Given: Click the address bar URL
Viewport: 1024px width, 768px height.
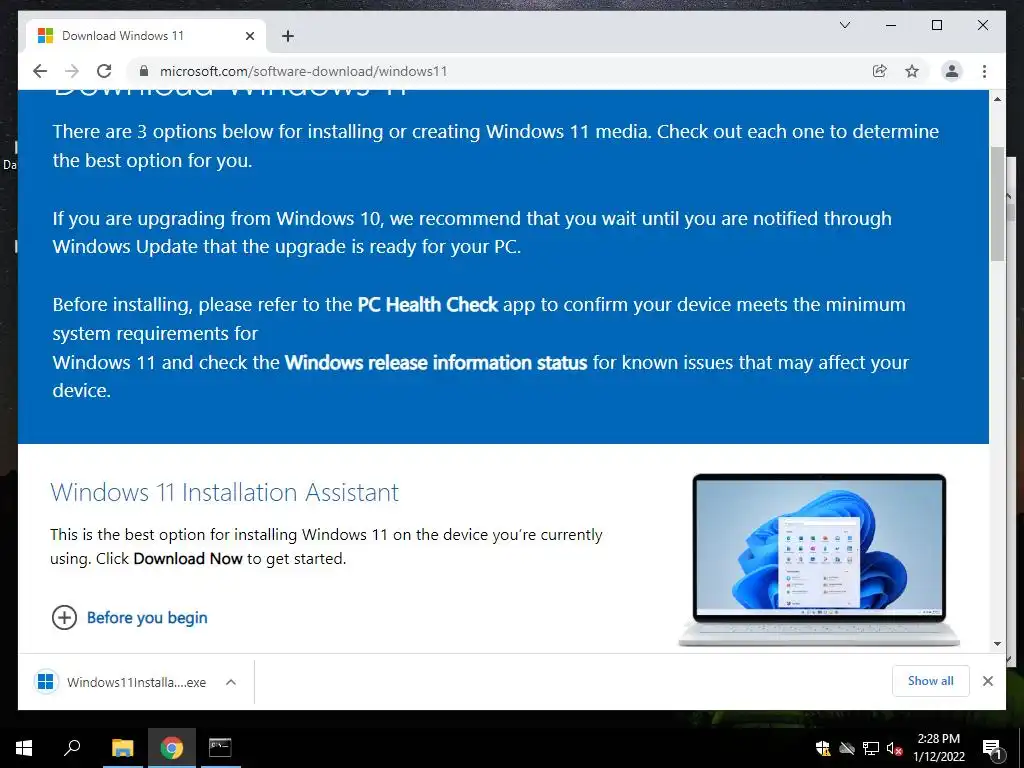Looking at the screenshot, I should click(304, 71).
